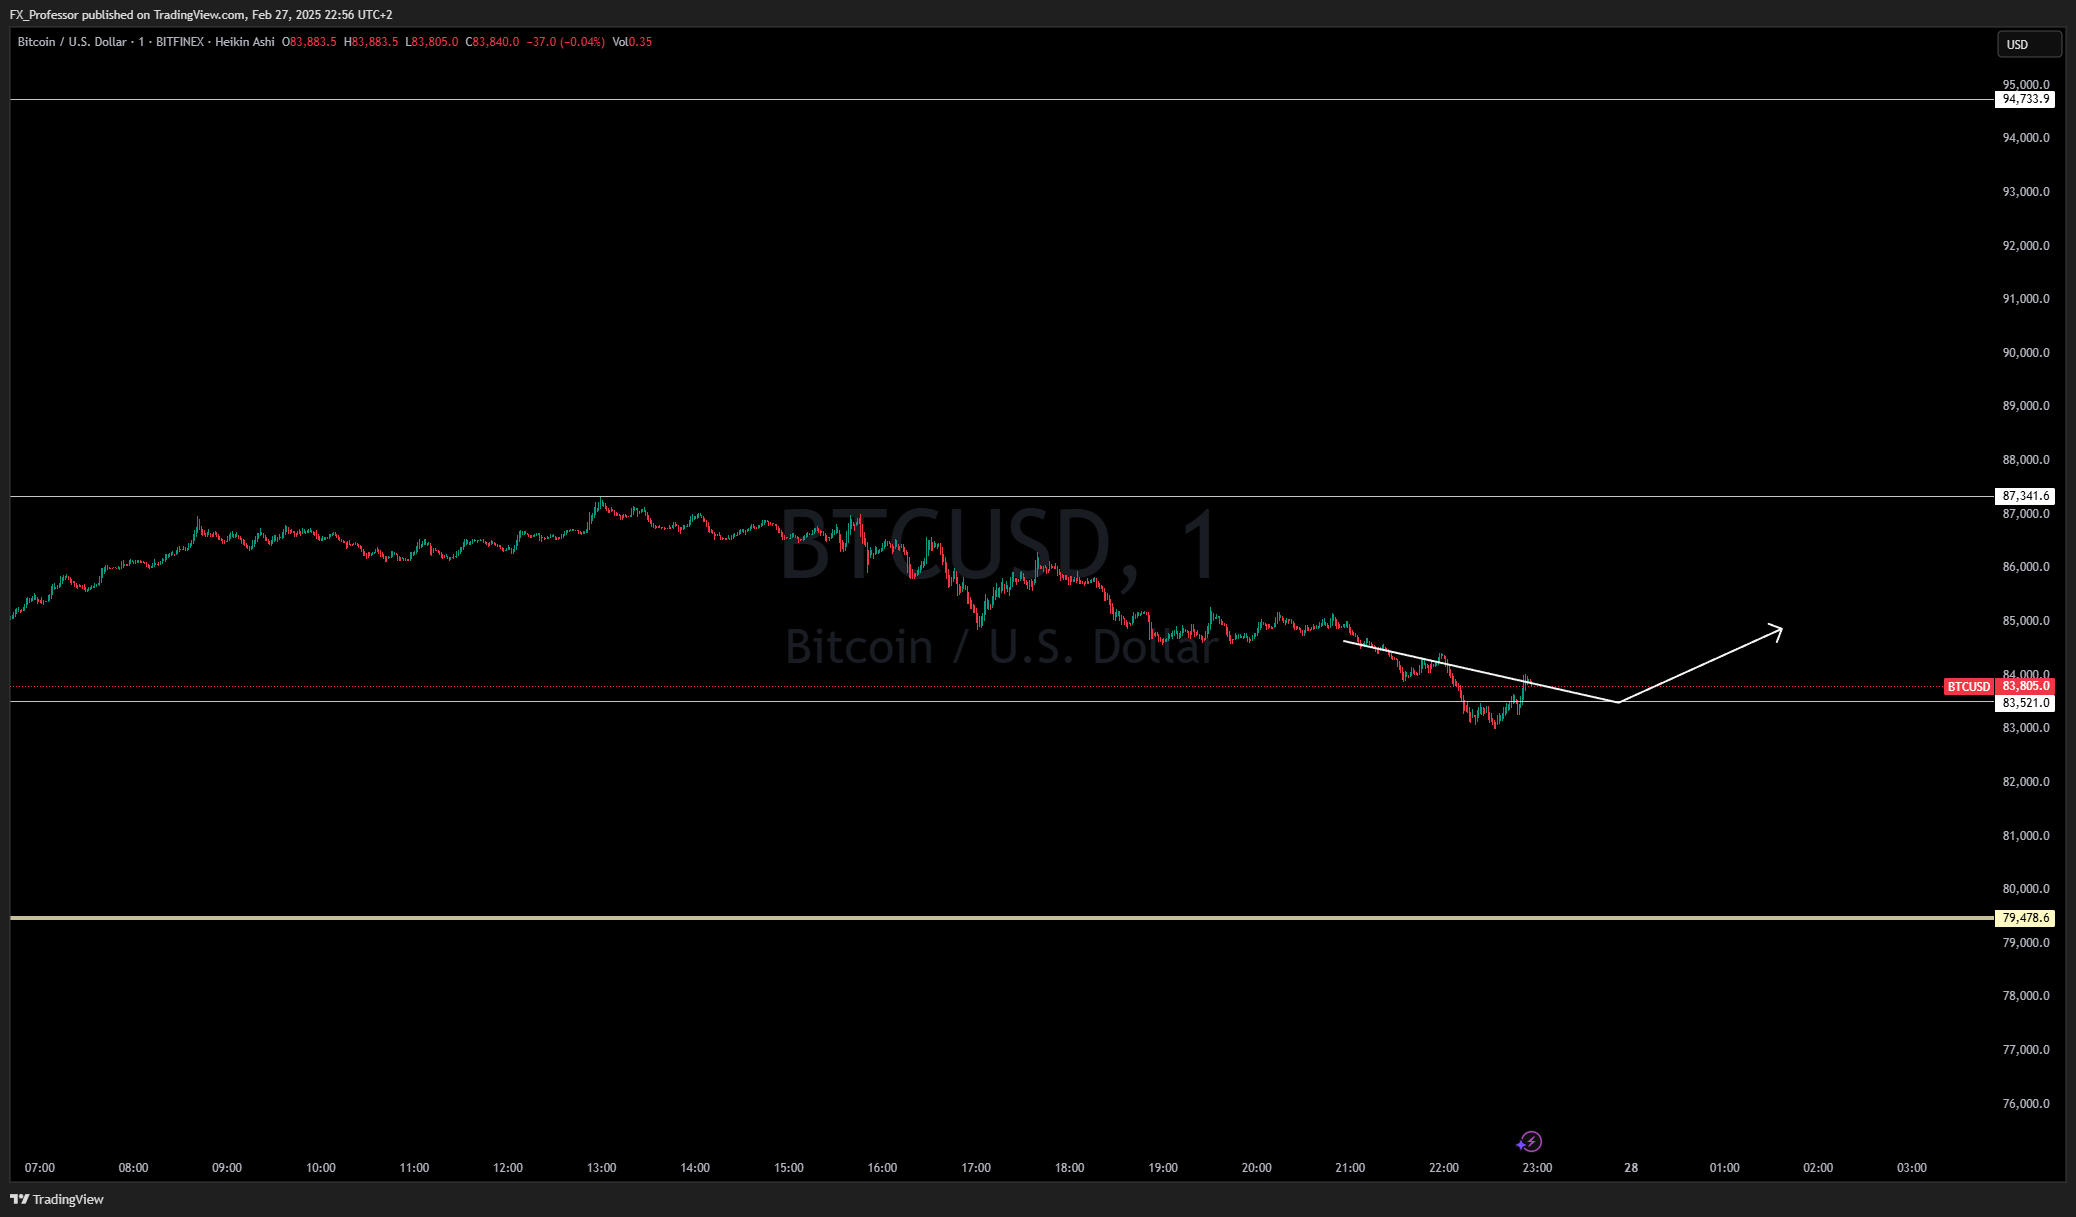Image resolution: width=2076 pixels, height=1217 pixels.
Task: Click the BITFINEX exchange name in header
Action: (x=180, y=42)
